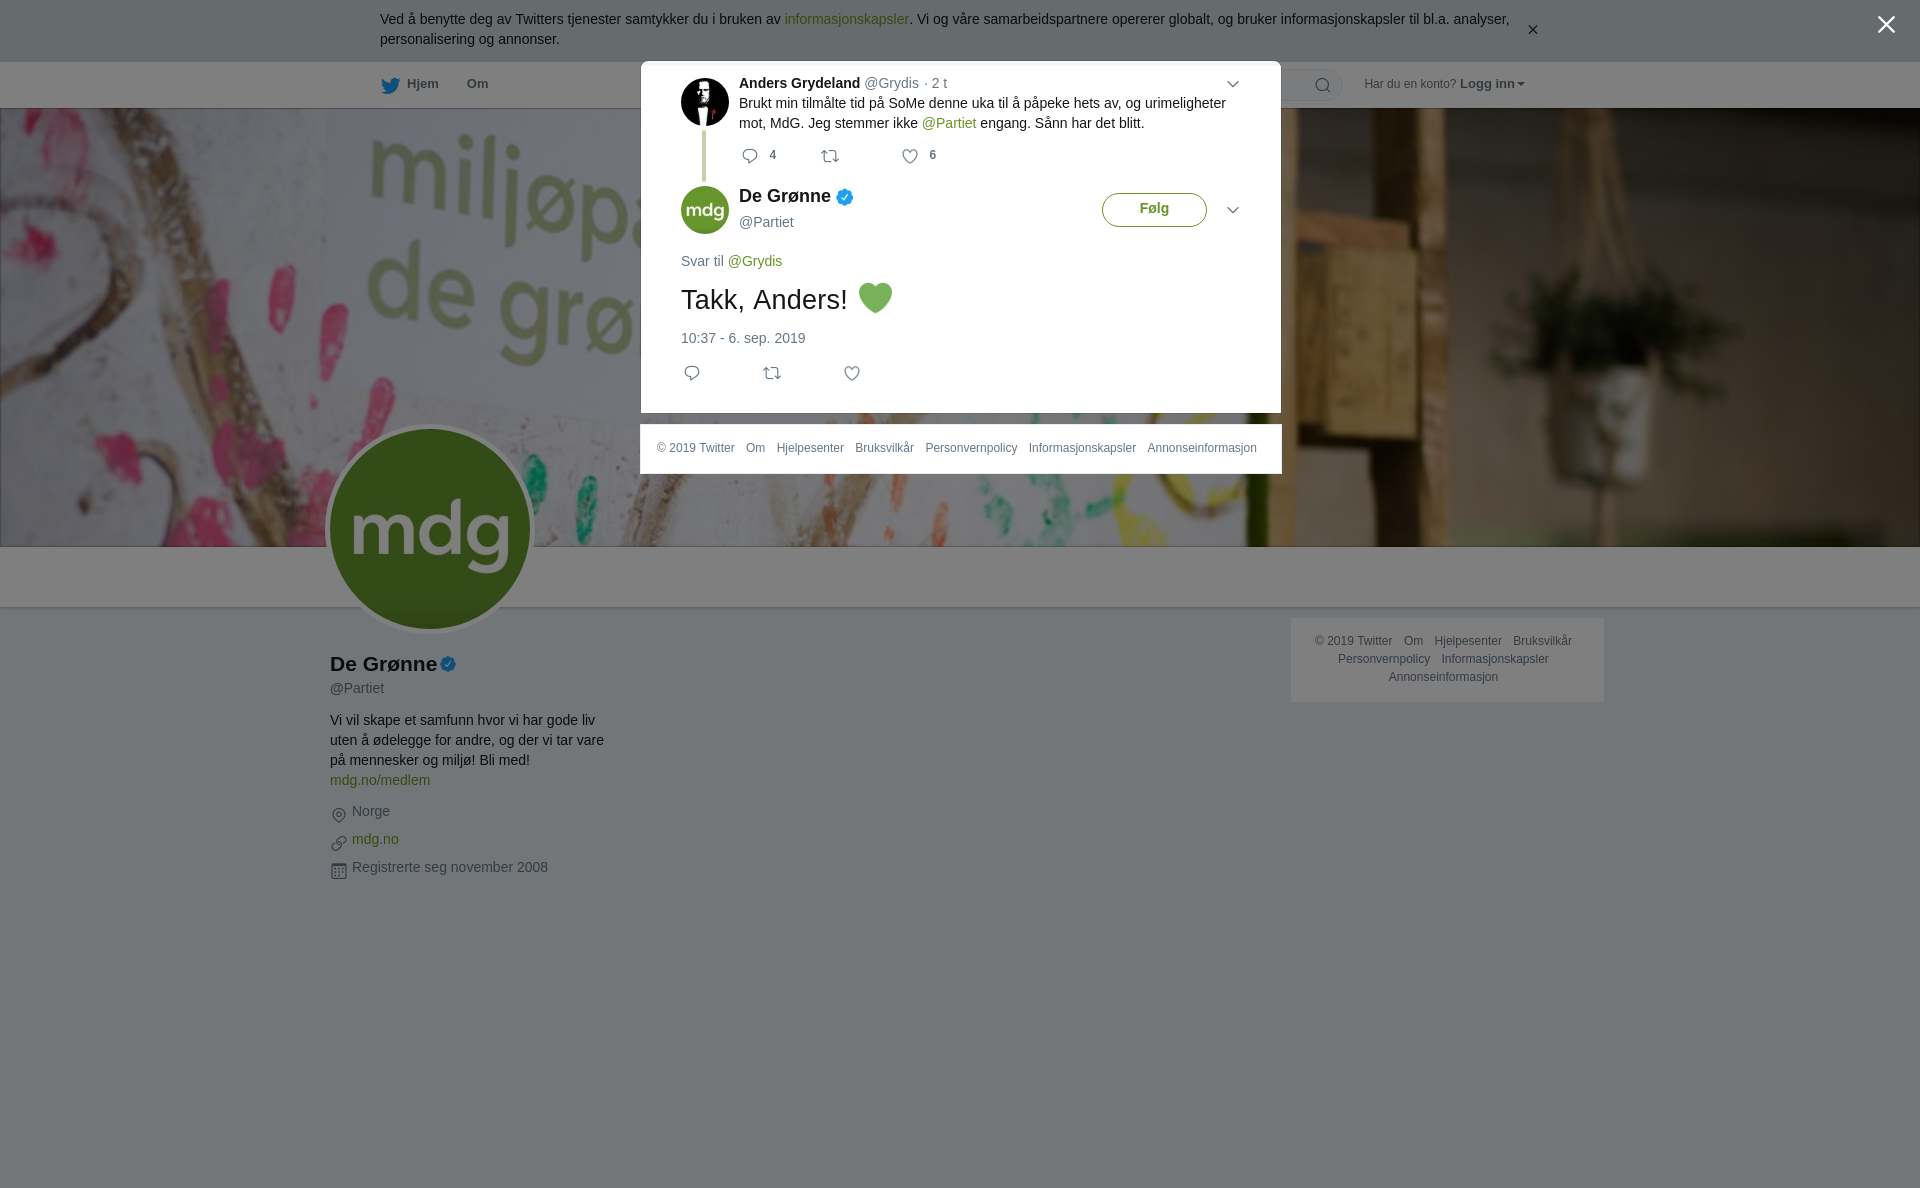
Task: Open the mdg.no/medlem link
Action: (380, 780)
